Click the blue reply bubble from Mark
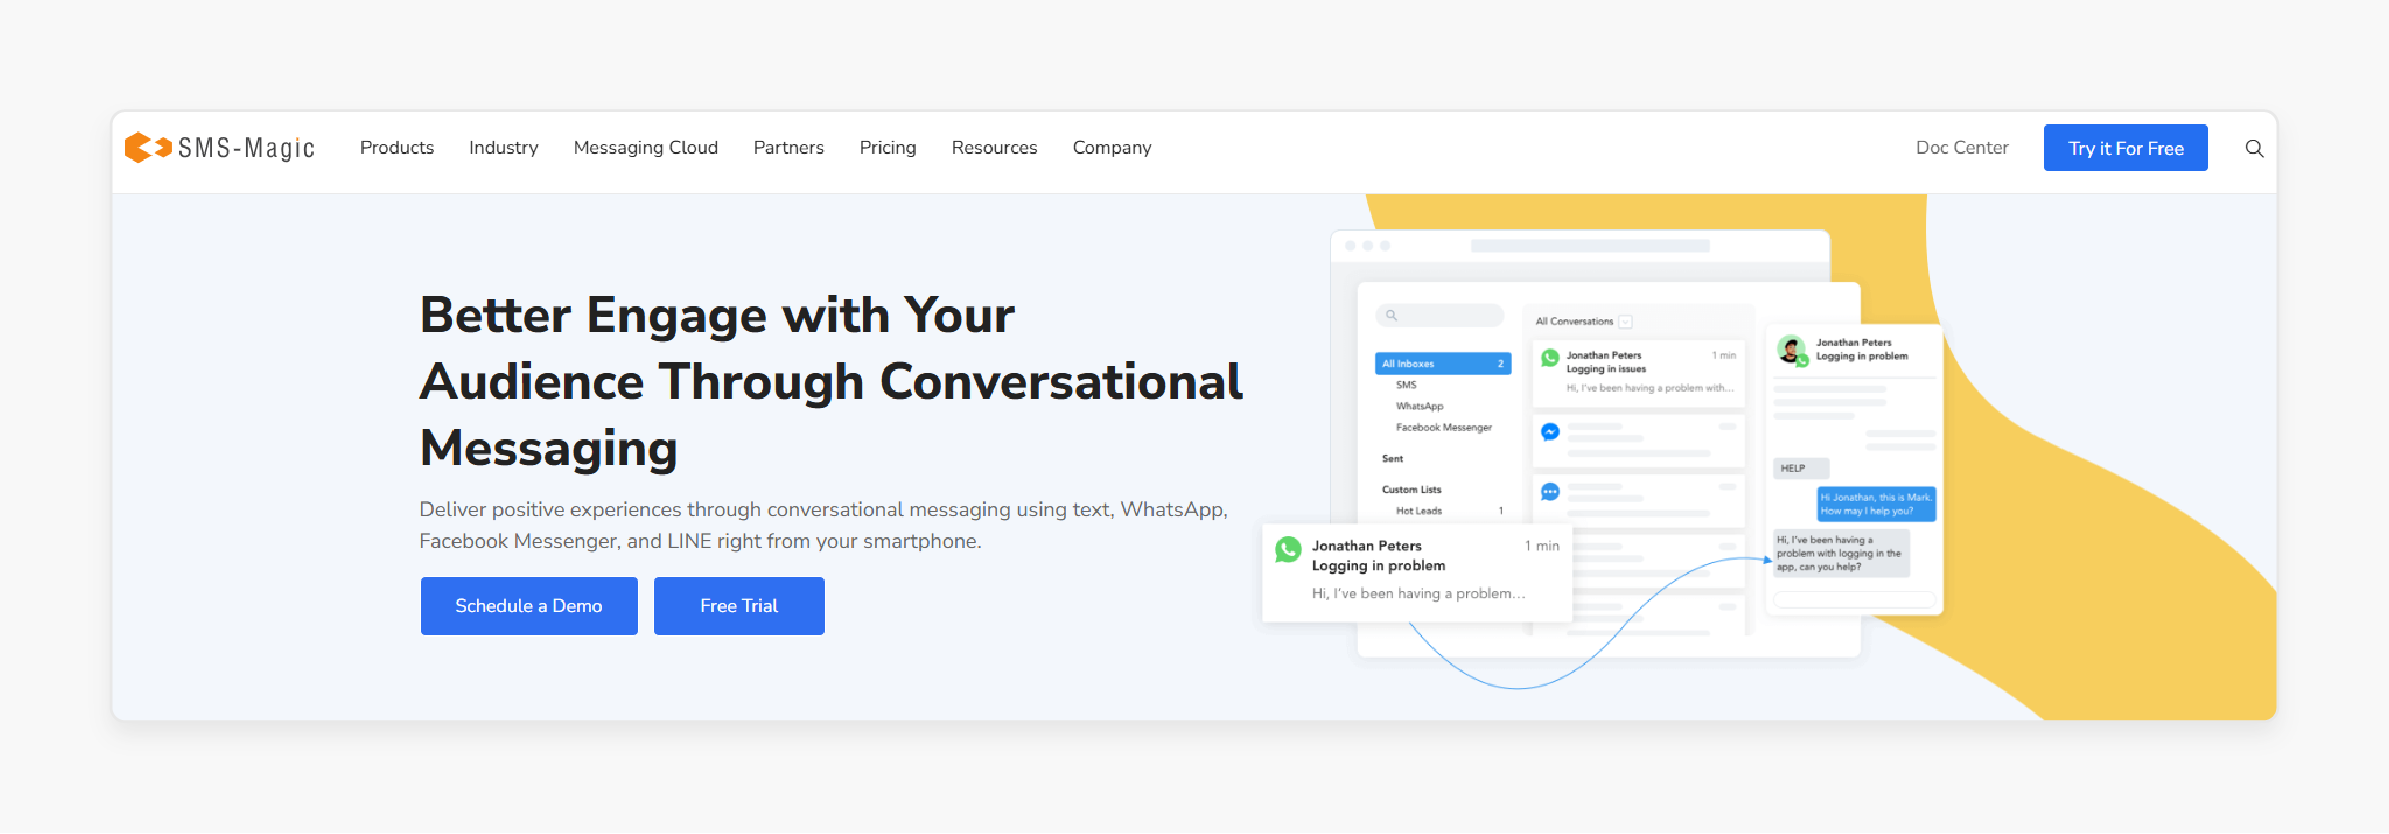This screenshot has height=834, width=2389. pos(1876,504)
